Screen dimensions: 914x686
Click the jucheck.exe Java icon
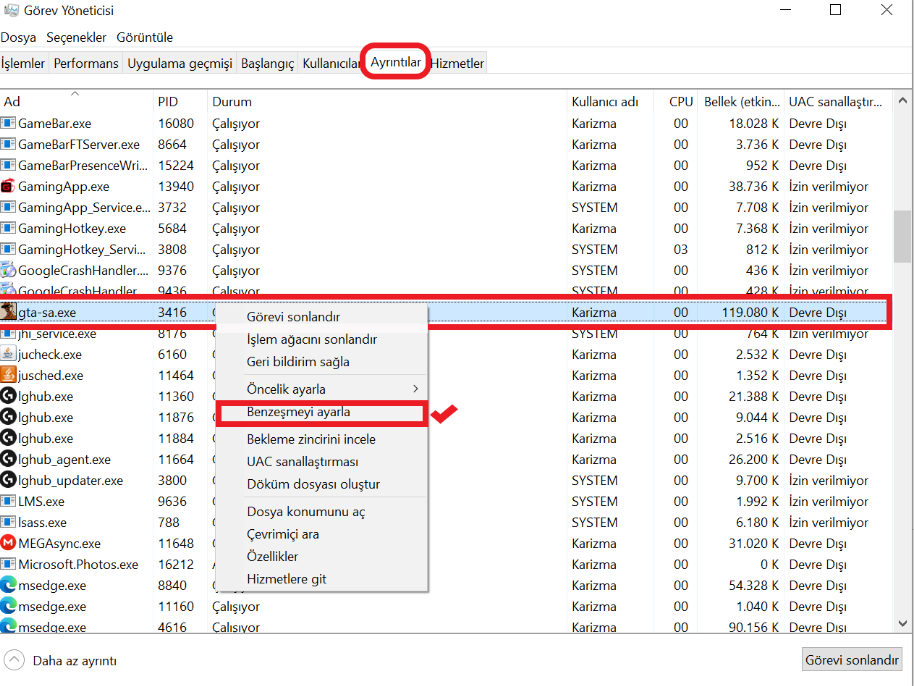point(8,354)
